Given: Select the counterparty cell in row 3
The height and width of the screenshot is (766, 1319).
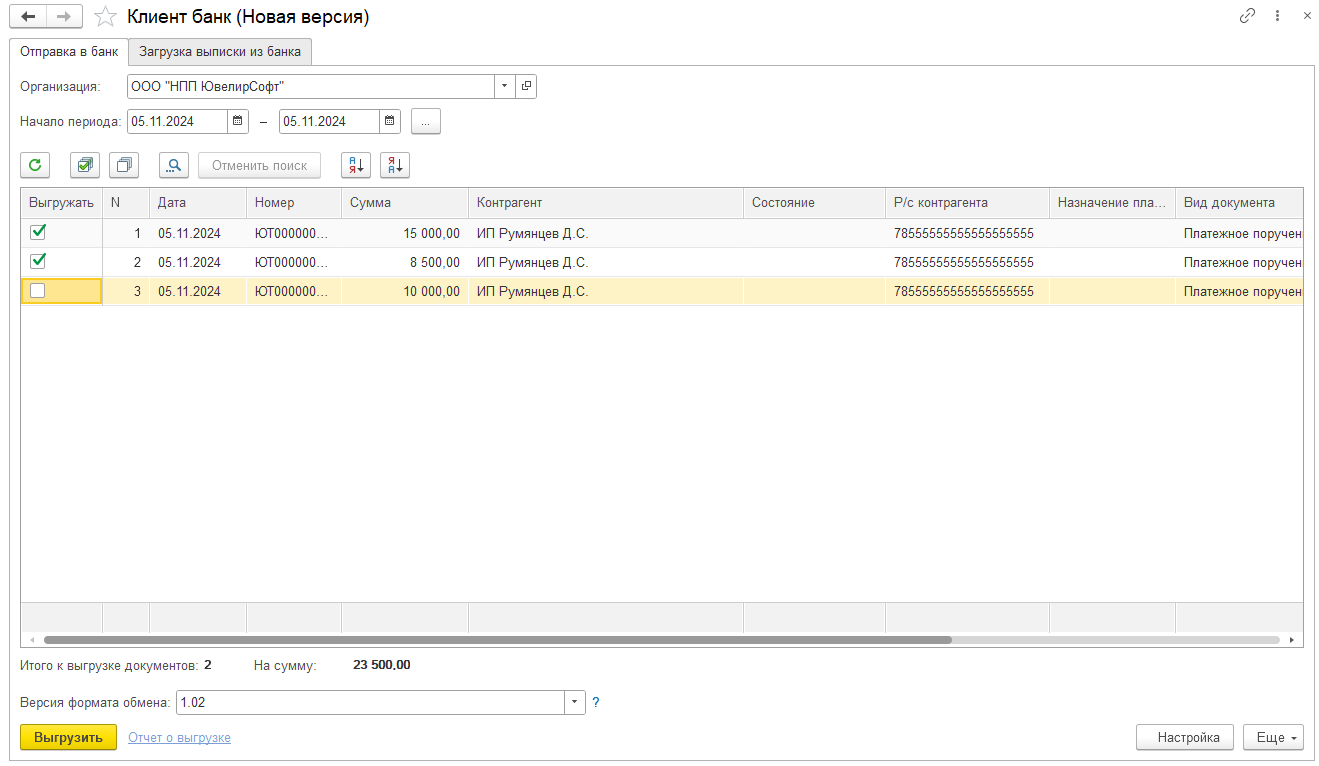Looking at the screenshot, I should [606, 292].
